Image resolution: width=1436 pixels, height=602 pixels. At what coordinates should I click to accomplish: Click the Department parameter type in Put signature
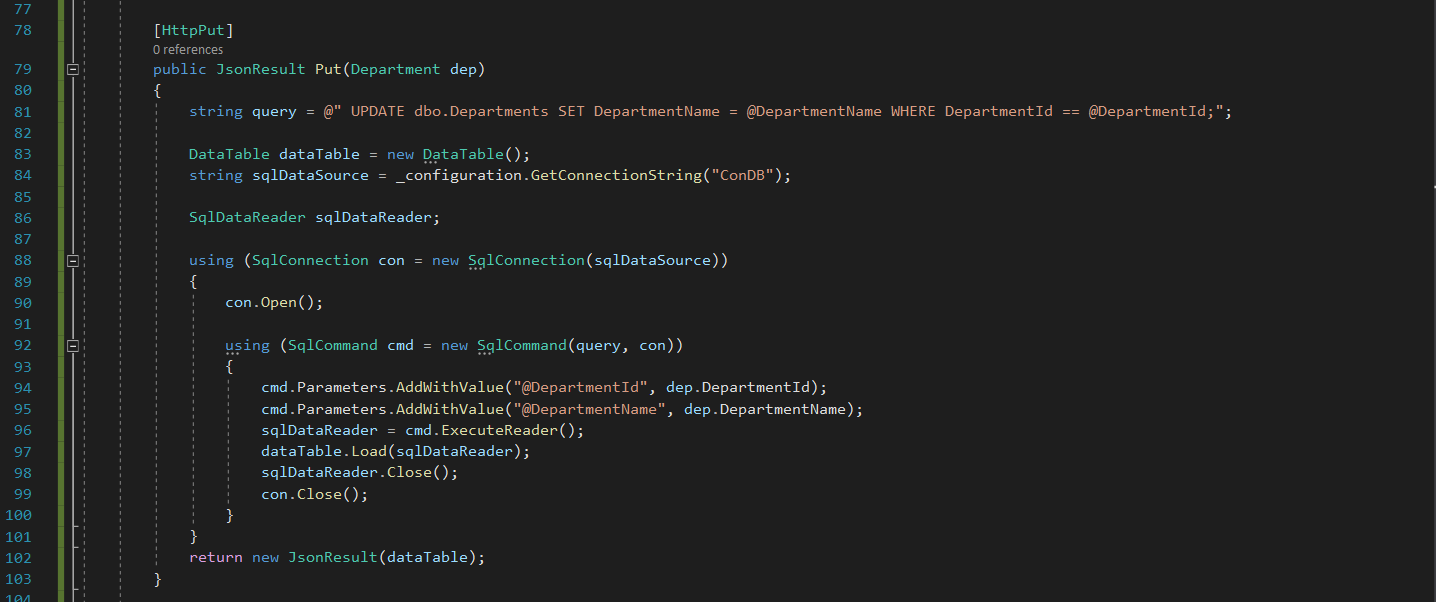(x=395, y=69)
